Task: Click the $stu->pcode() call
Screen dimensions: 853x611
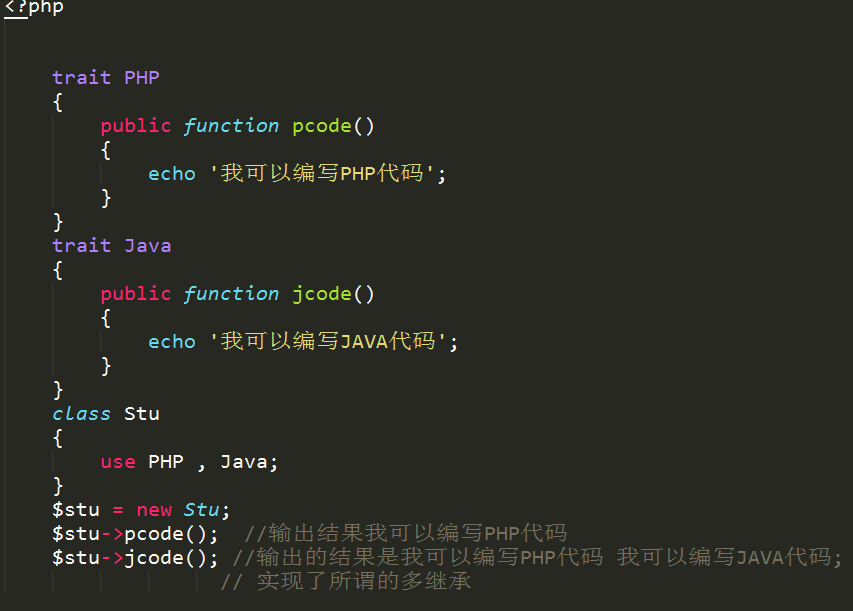Action: (135, 534)
